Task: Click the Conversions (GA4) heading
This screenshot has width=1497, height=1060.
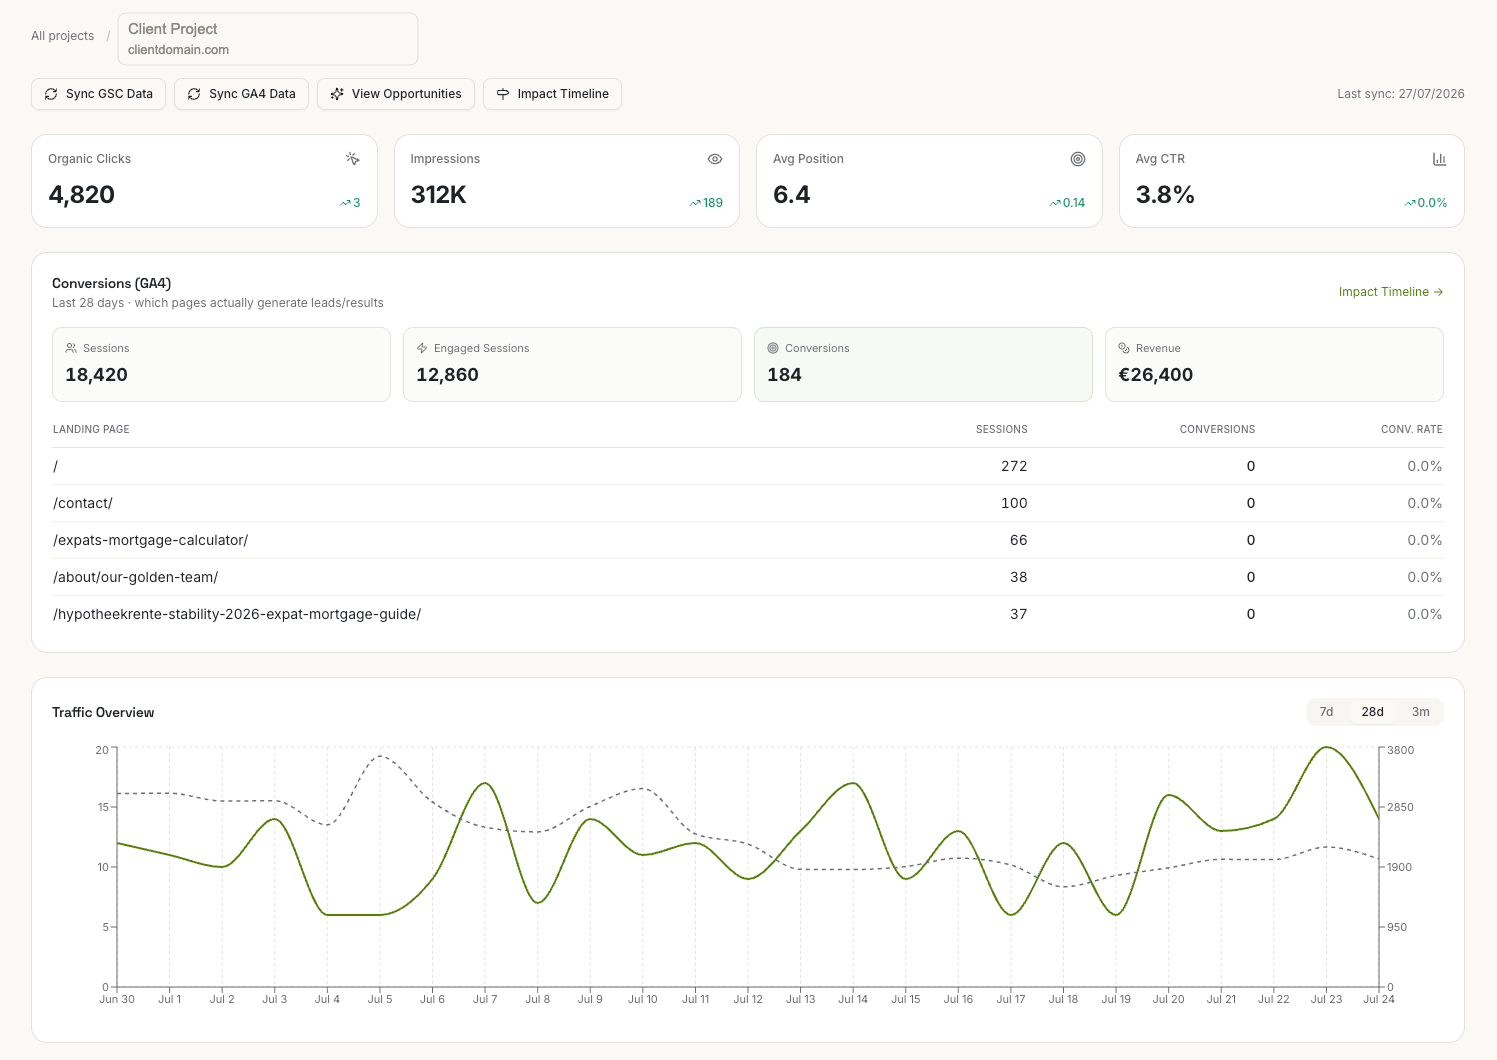Action: tap(111, 284)
